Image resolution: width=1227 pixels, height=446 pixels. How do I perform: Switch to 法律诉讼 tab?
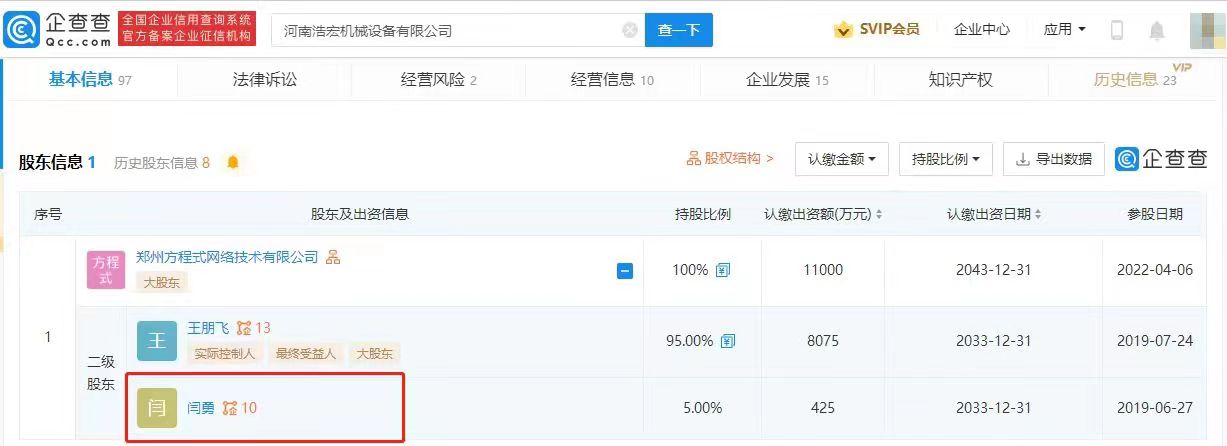264,80
